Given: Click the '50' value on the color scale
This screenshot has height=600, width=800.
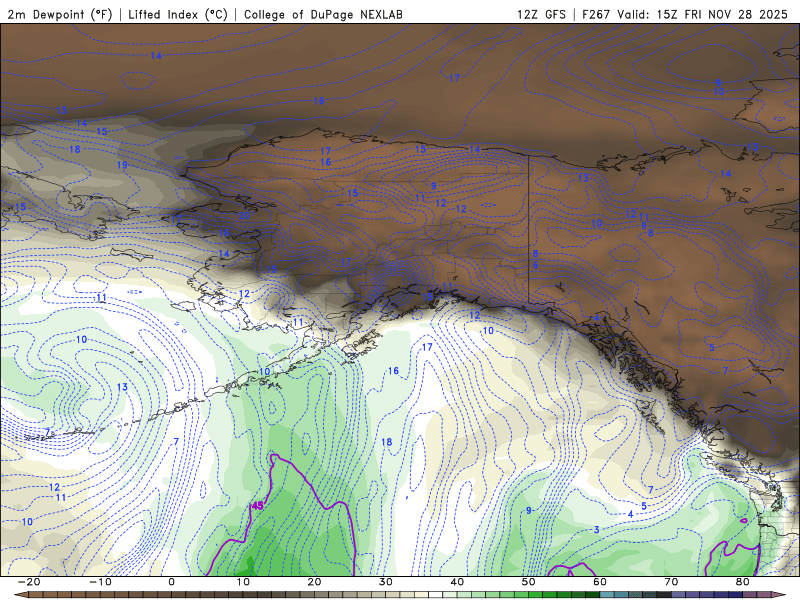Looking at the screenshot, I should 529,582.
